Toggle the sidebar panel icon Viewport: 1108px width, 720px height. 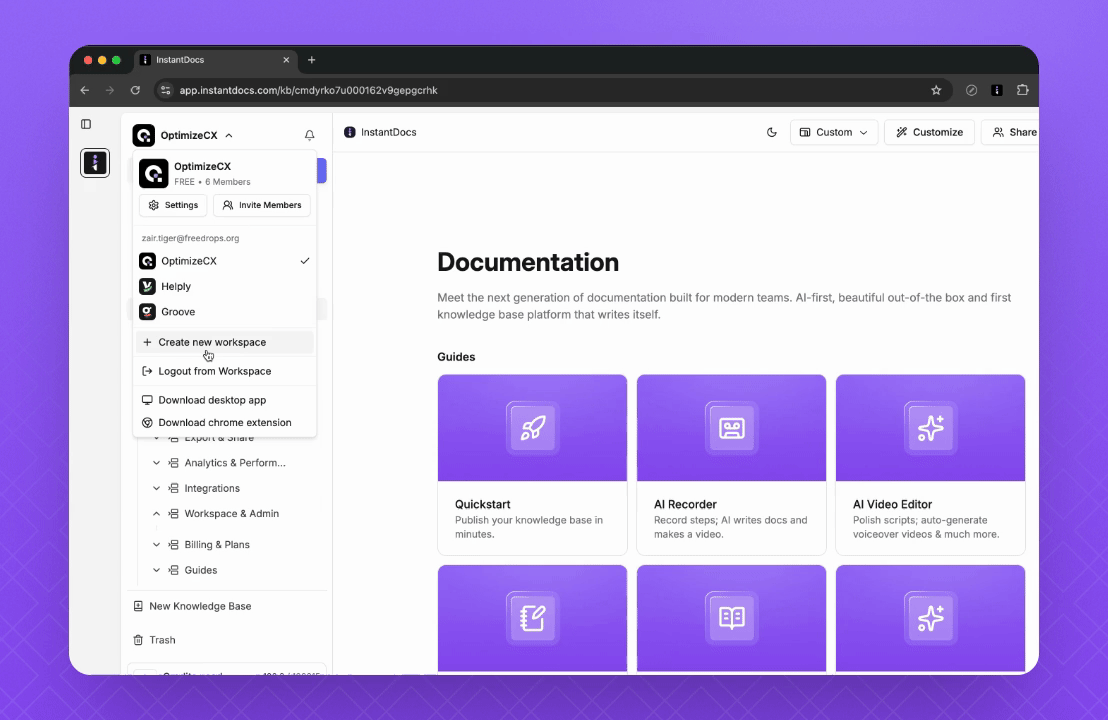click(86, 124)
